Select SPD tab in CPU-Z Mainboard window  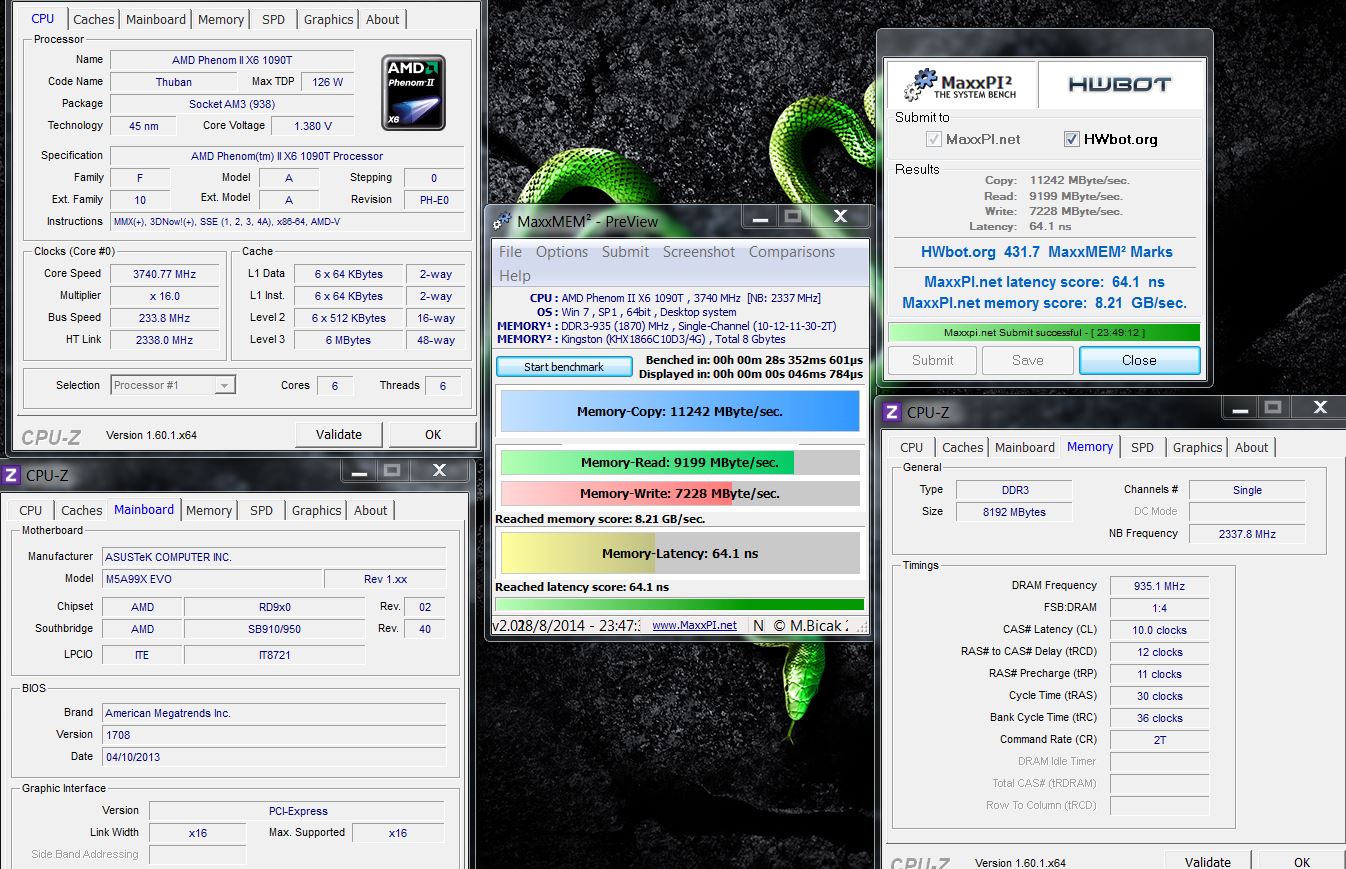261,510
